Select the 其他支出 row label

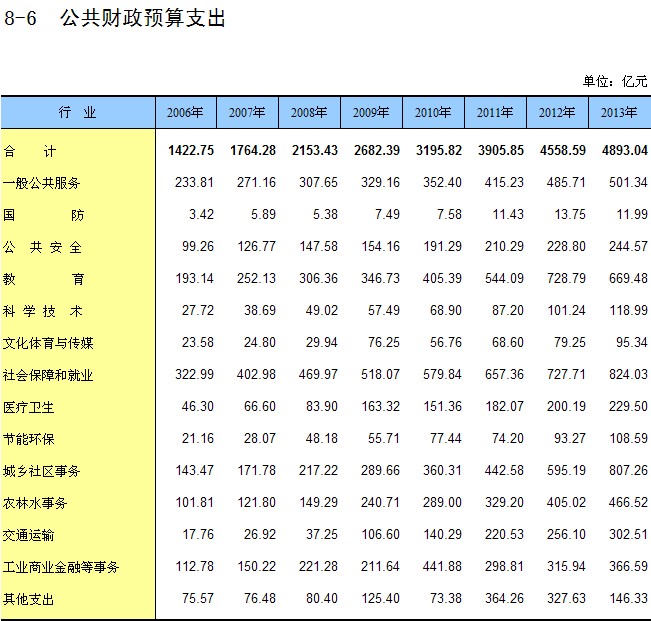click(28, 599)
